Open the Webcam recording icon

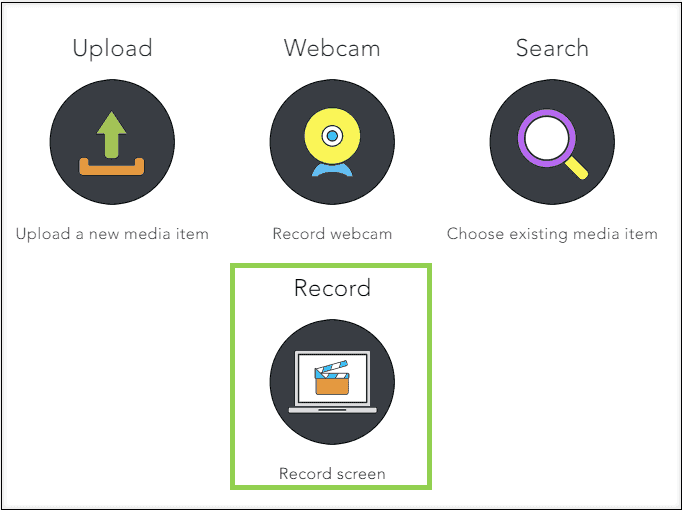point(332,142)
